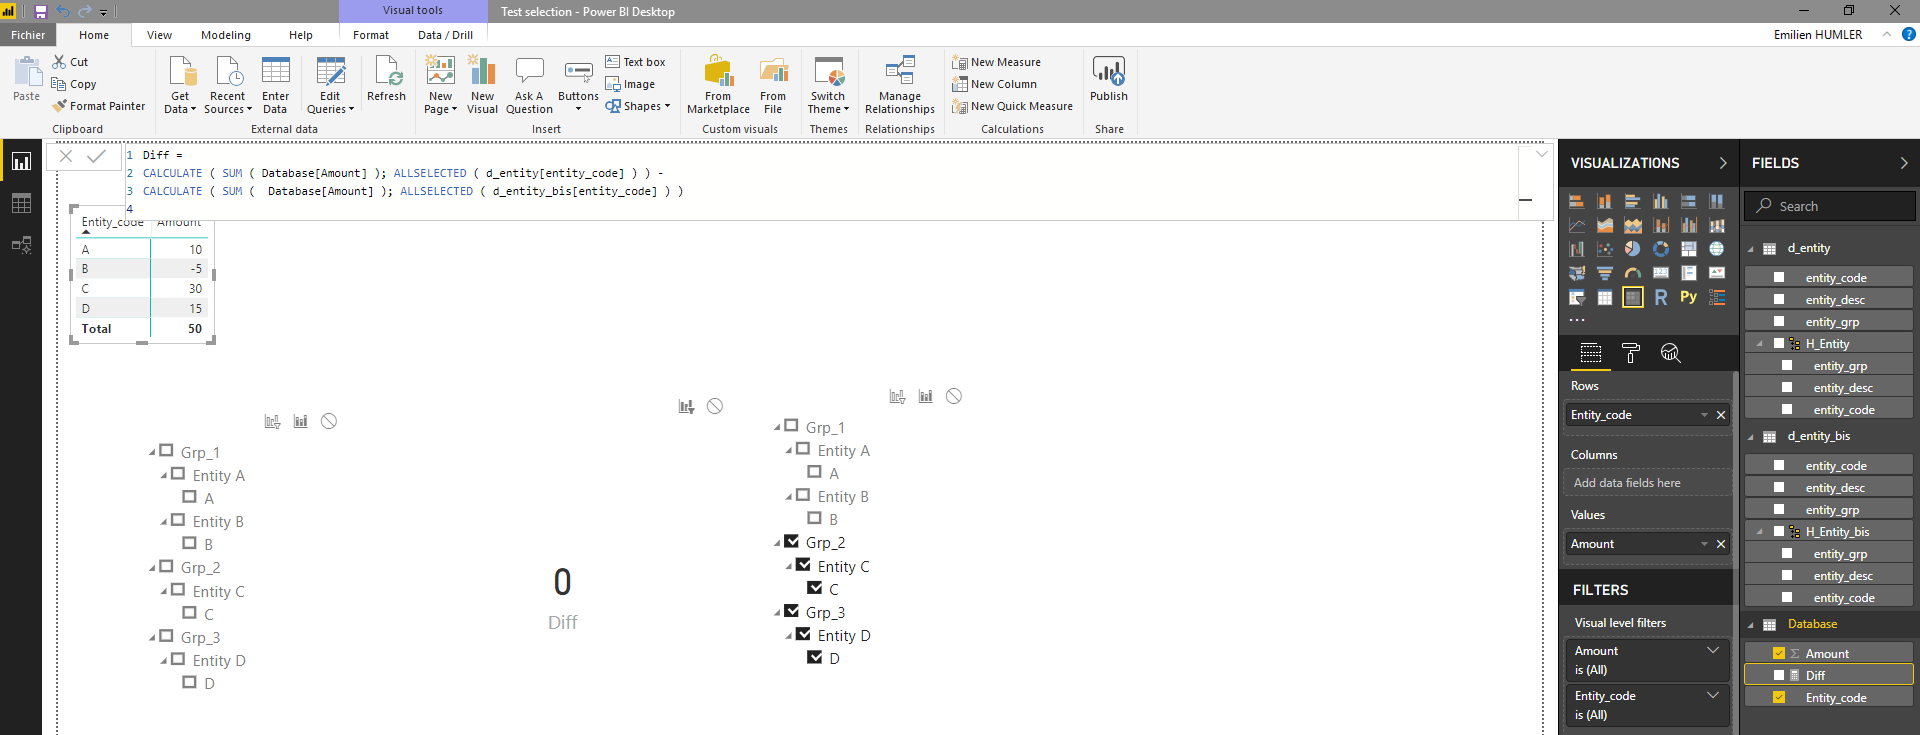The image size is (1920, 735).
Task: Pick the ribbon chart visualization
Action: pyautogui.click(x=1716, y=225)
